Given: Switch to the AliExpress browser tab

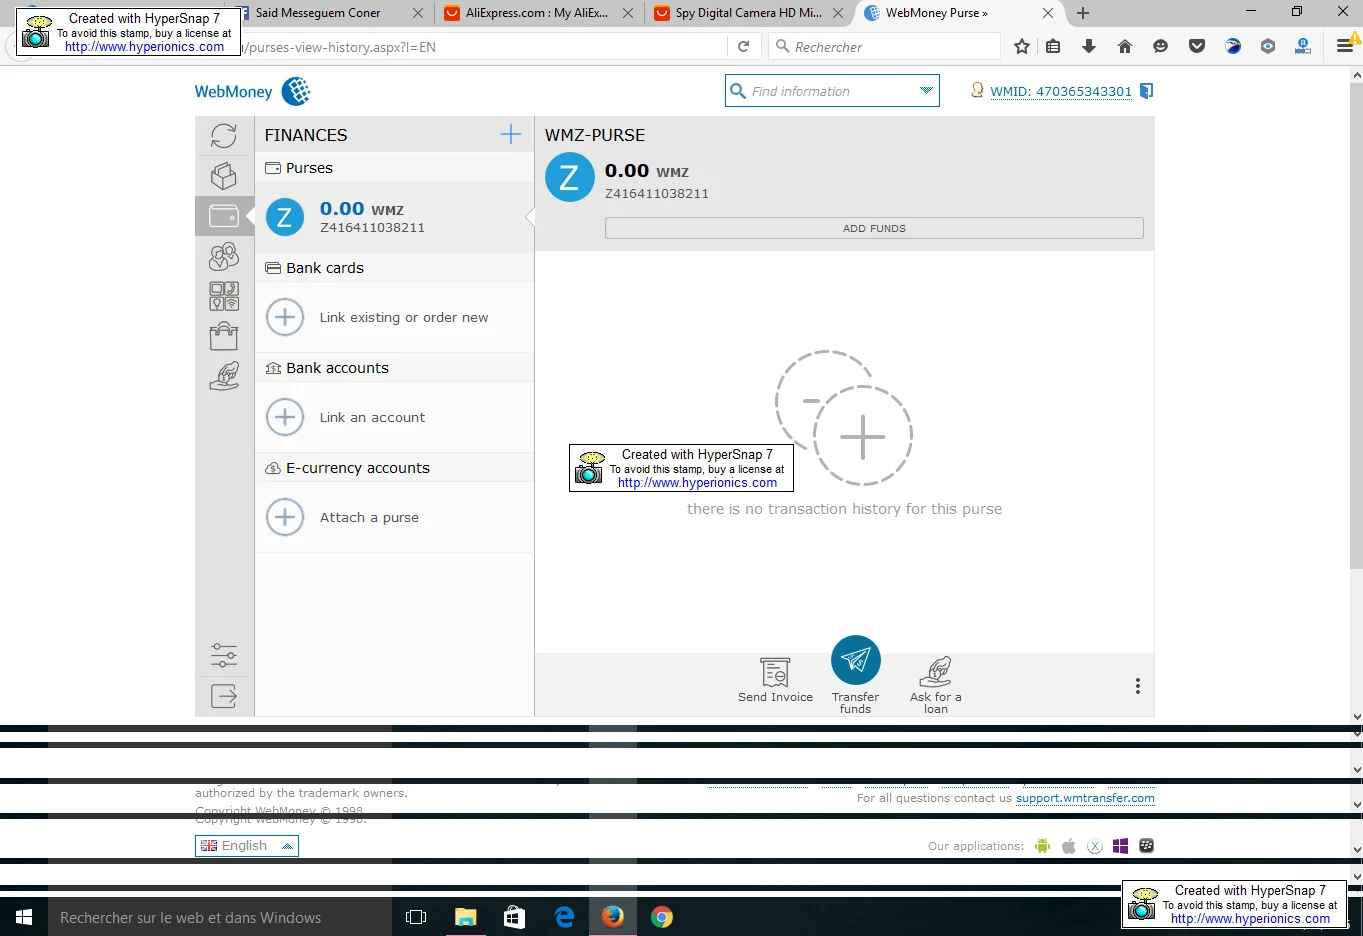Looking at the screenshot, I should [x=536, y=13].
